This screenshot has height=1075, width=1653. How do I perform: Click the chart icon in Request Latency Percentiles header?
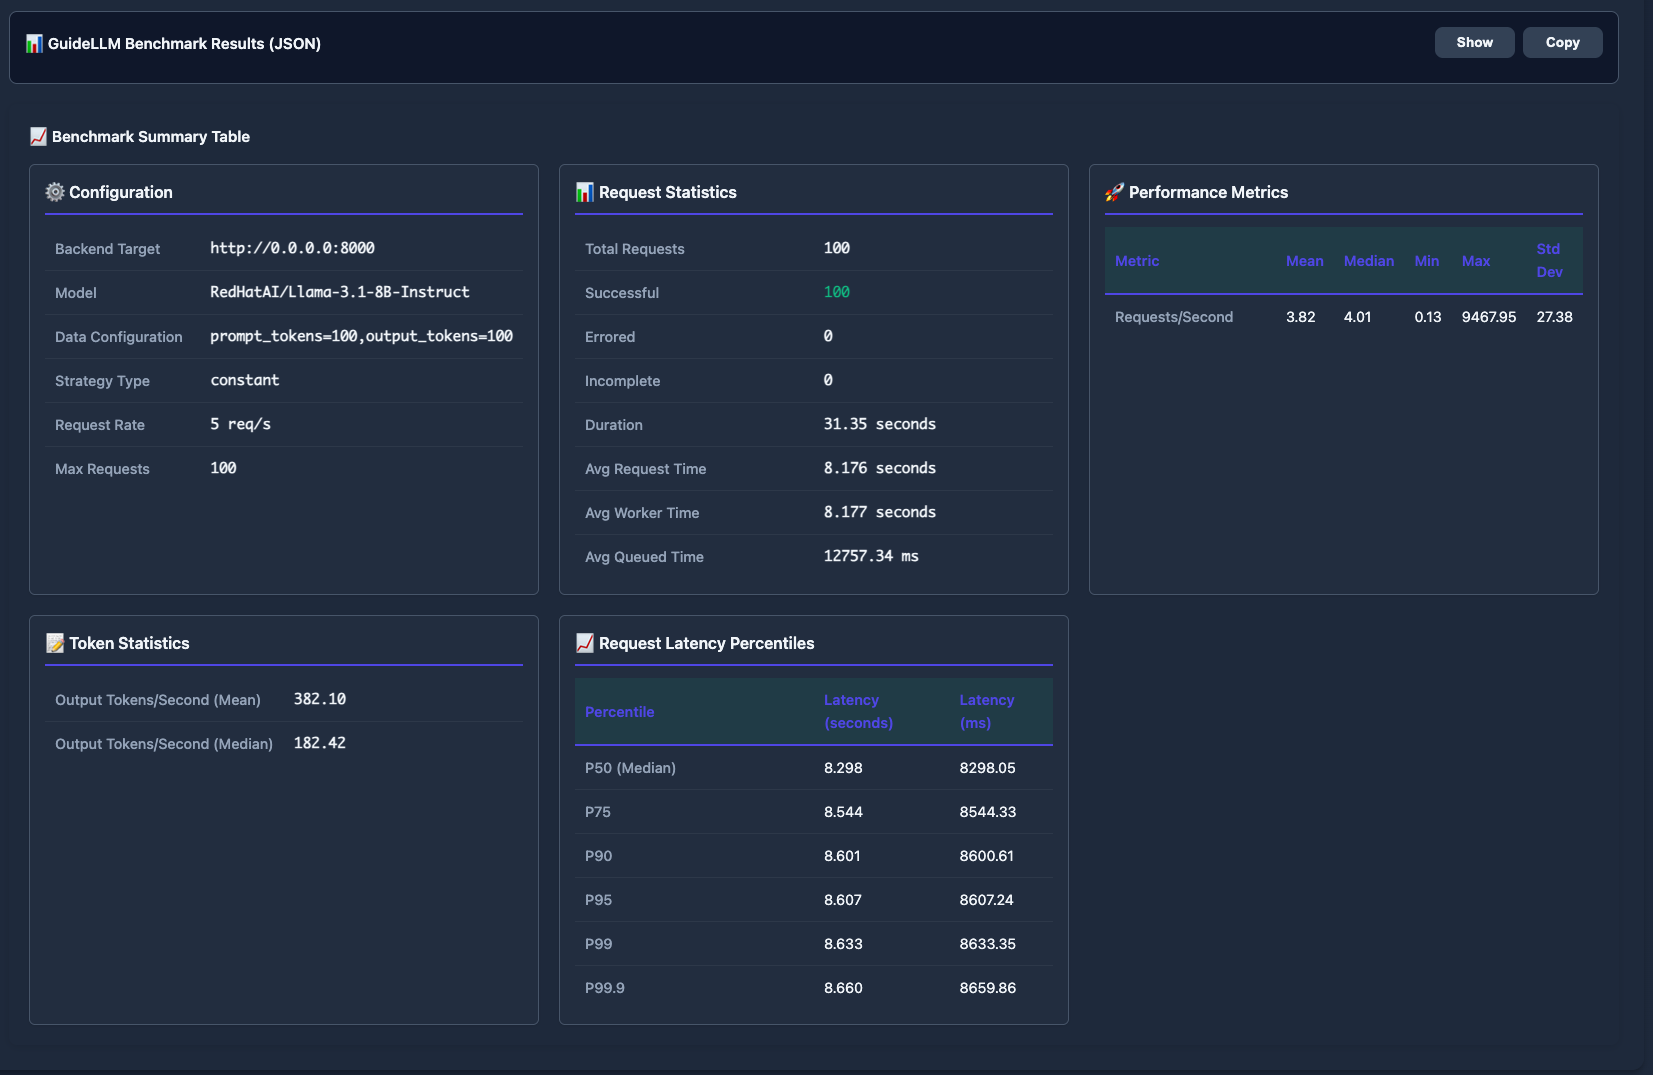click(585, 643)
